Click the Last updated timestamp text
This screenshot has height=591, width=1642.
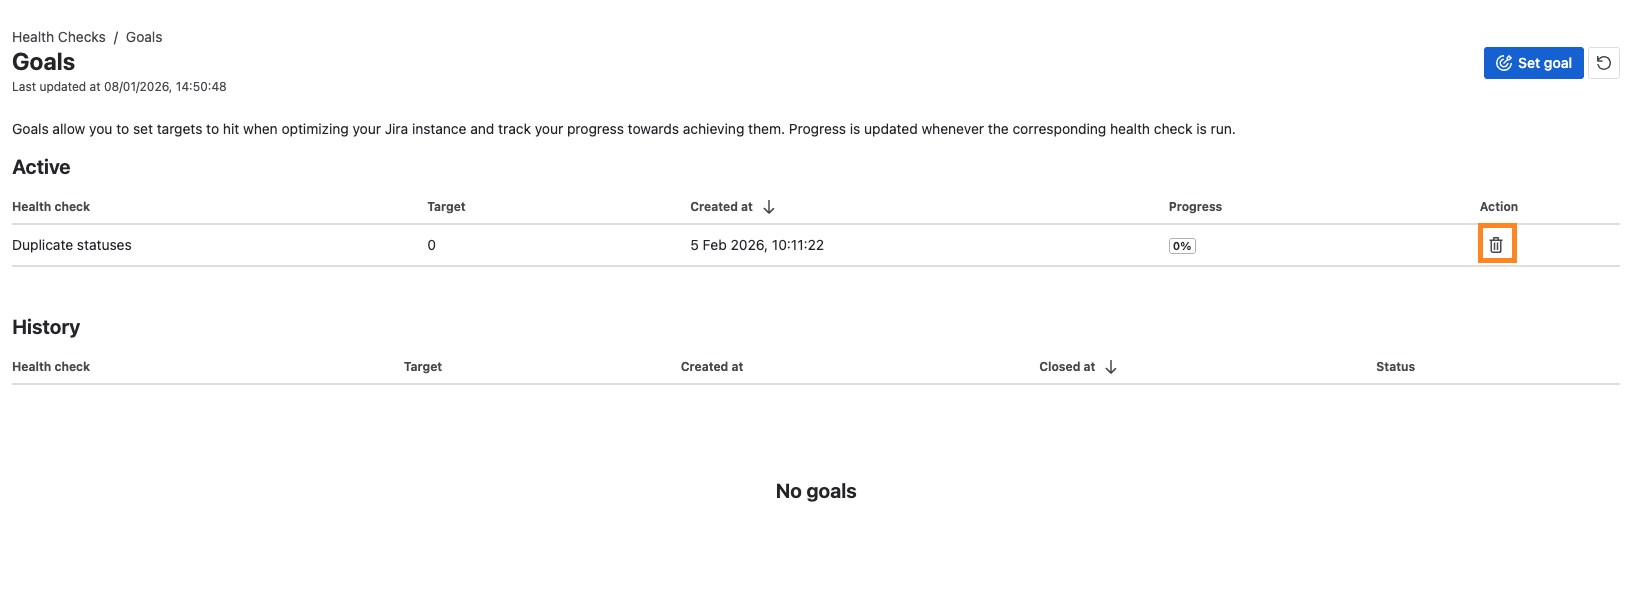tap(119, 86)
